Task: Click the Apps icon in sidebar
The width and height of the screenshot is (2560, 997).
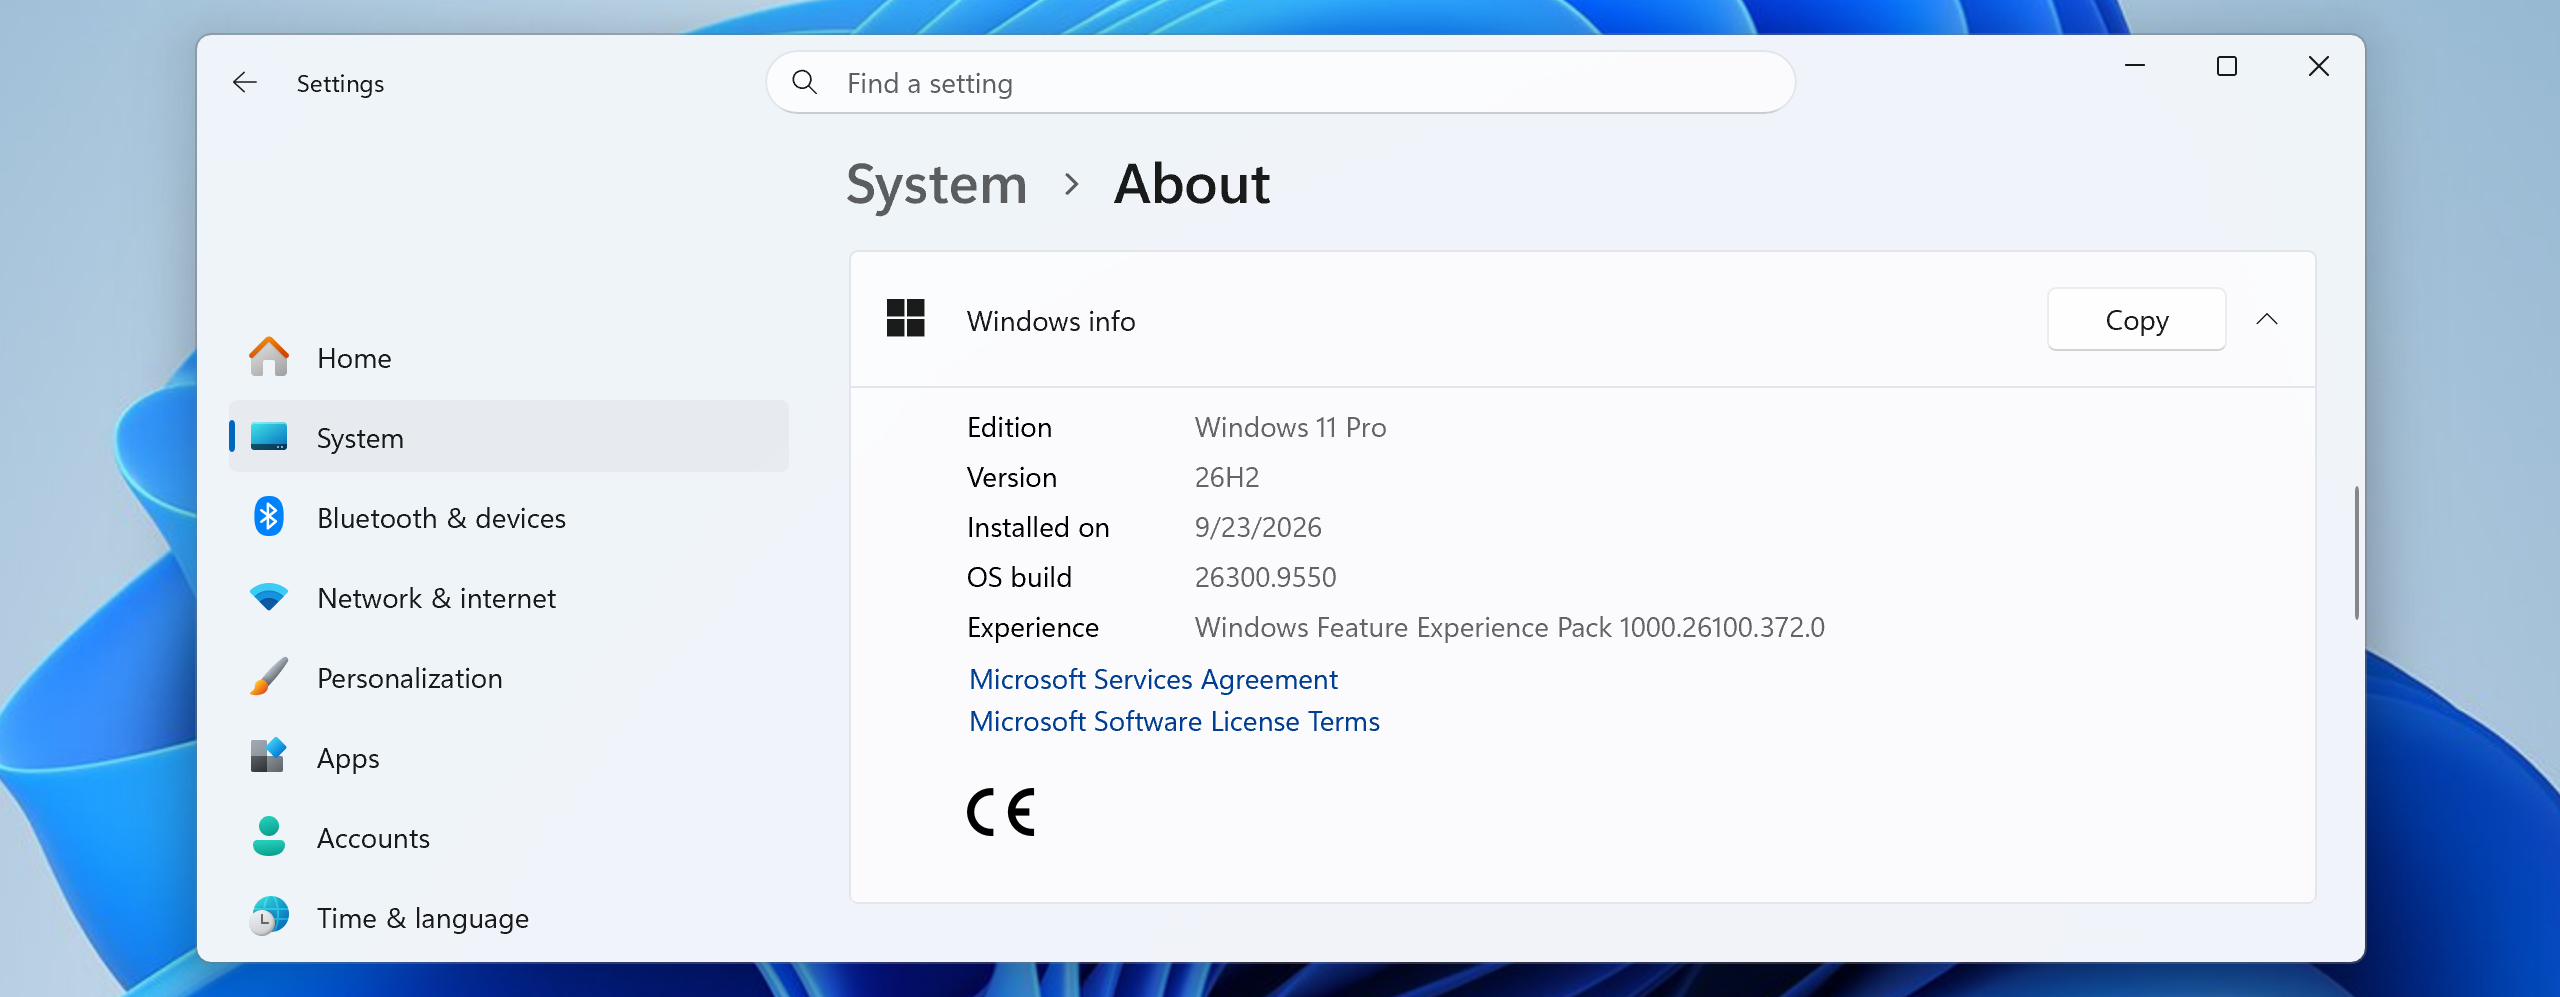Action: coord(268,756)
